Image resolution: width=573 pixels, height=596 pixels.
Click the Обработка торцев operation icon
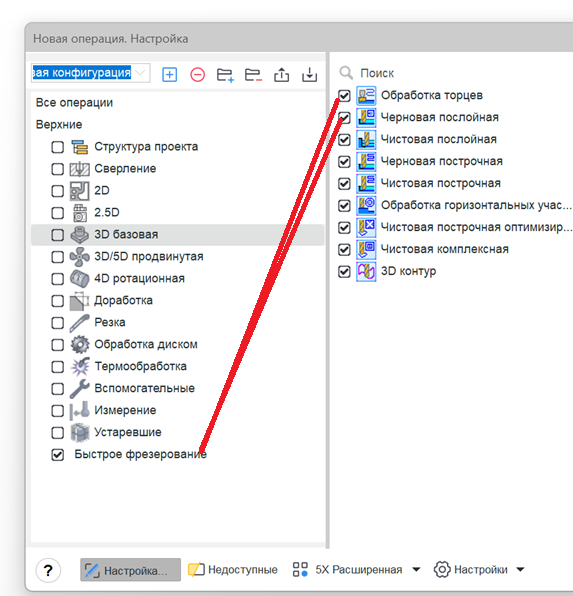pyautogui.click(x=366, y=95)
